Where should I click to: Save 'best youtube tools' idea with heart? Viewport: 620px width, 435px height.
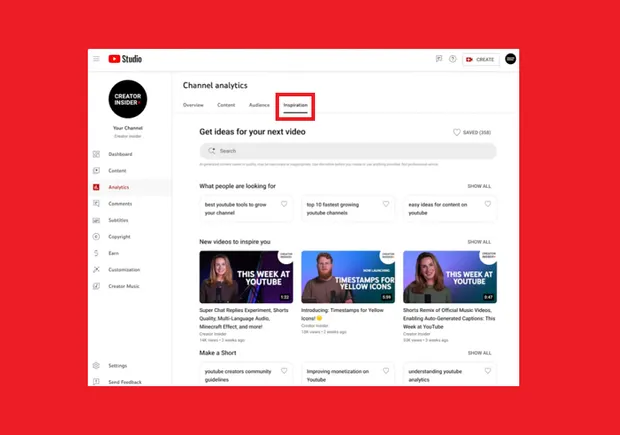pyautogui.click(x=284, y=204)
